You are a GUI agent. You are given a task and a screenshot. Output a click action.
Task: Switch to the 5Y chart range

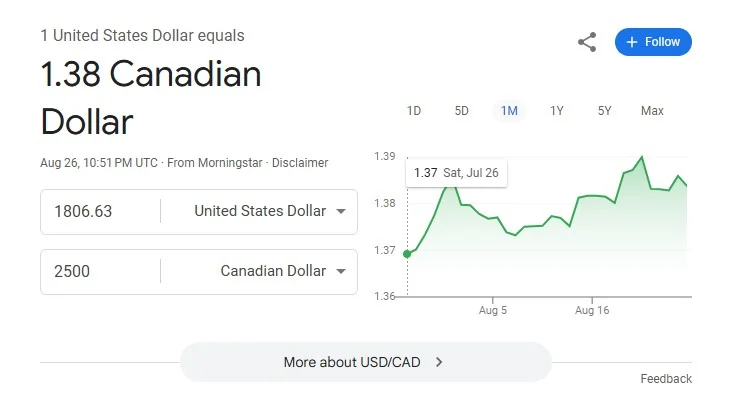coord(604,111)
